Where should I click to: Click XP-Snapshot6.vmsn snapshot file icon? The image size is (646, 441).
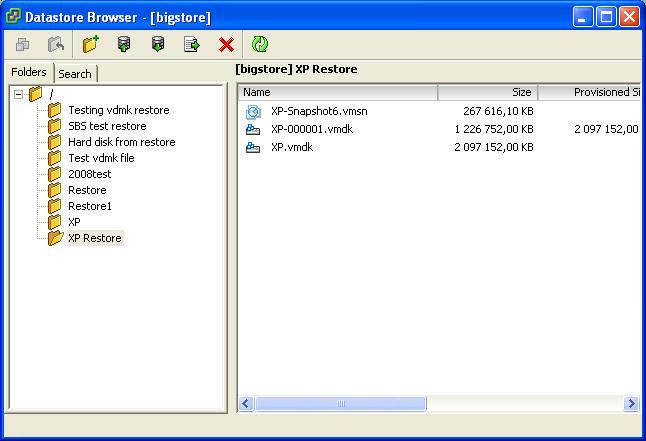point(253,112)
